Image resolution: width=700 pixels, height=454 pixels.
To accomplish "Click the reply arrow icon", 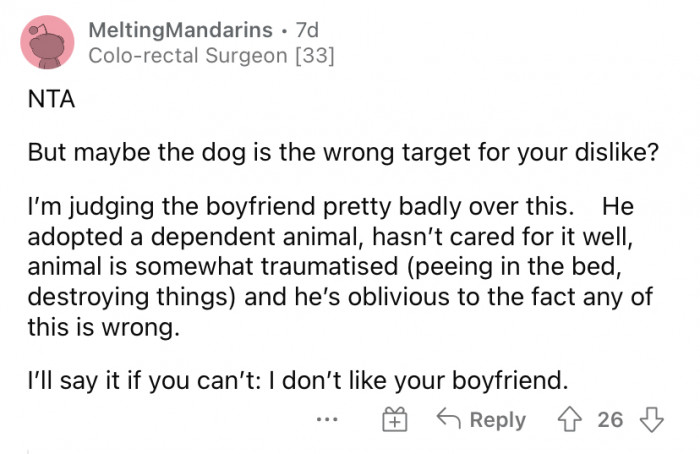I will tap(448, 420).
